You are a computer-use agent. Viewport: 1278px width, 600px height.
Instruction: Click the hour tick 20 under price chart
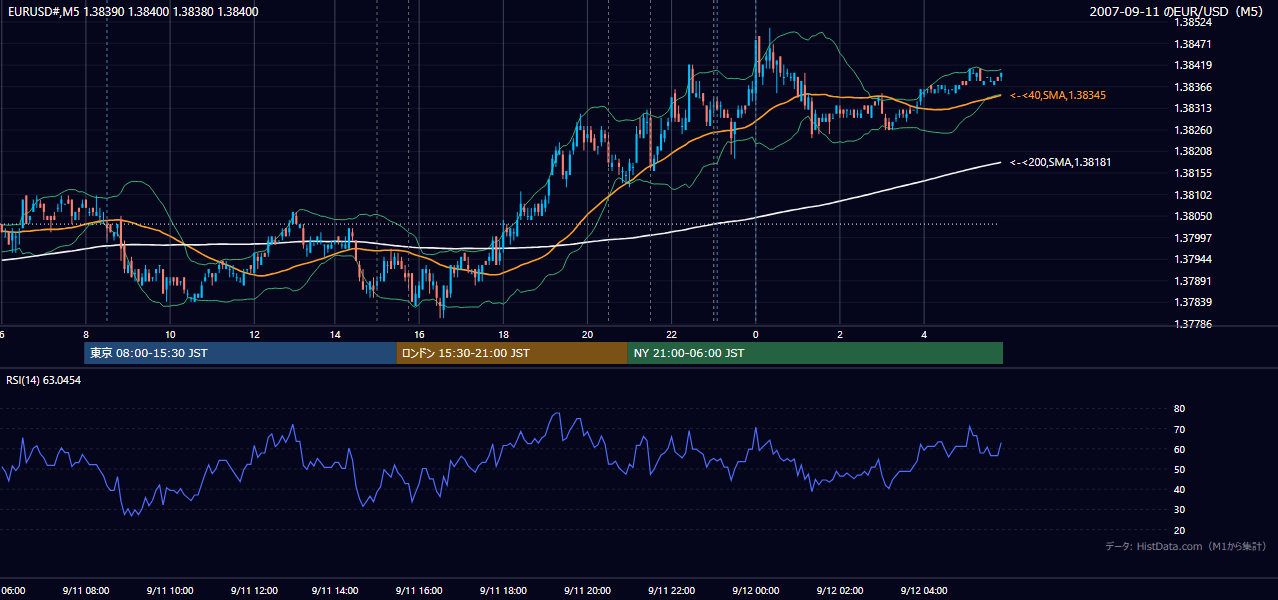pos(588,334)
